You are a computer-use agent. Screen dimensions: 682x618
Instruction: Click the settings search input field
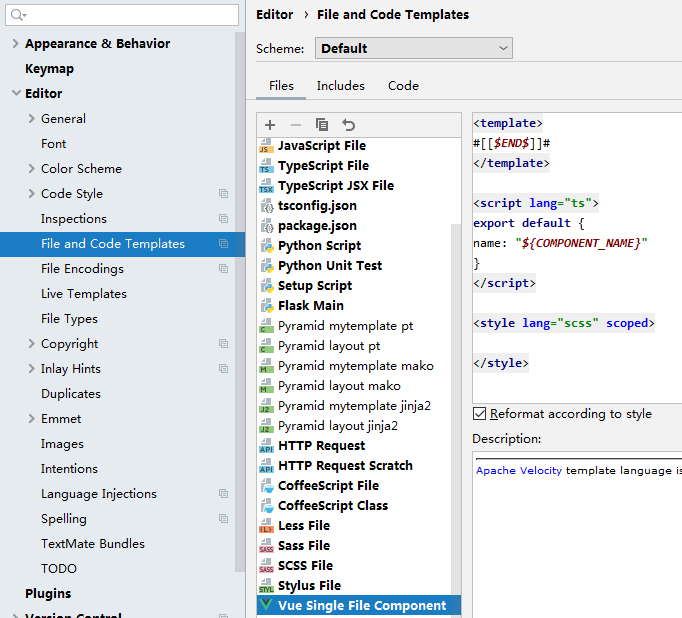(x=122, y=15)
